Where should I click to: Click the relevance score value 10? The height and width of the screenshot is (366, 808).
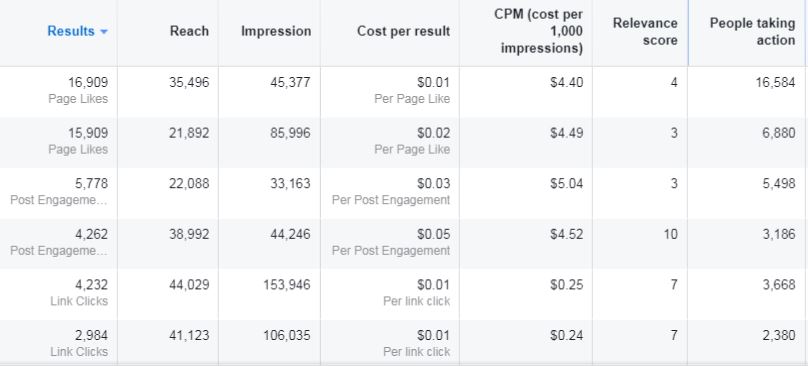point(670,235)
